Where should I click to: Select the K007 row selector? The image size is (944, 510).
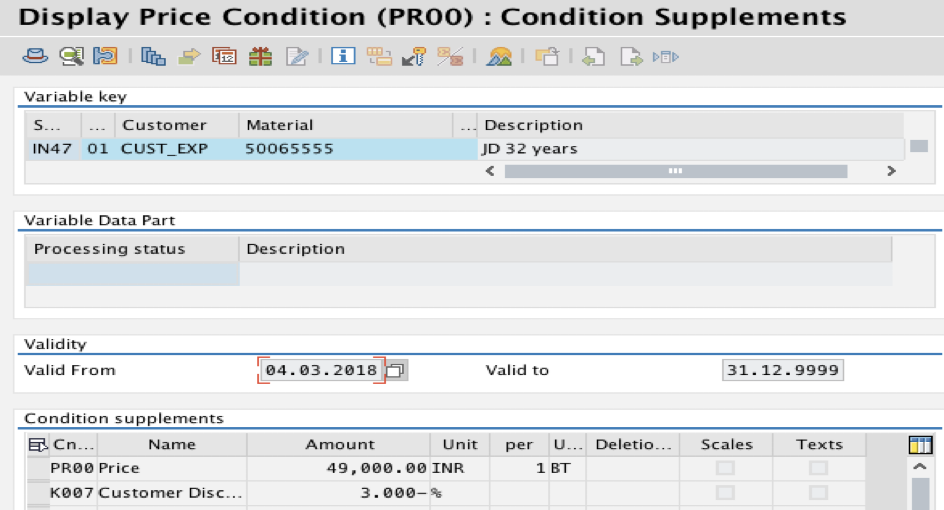tap(38, 493)
